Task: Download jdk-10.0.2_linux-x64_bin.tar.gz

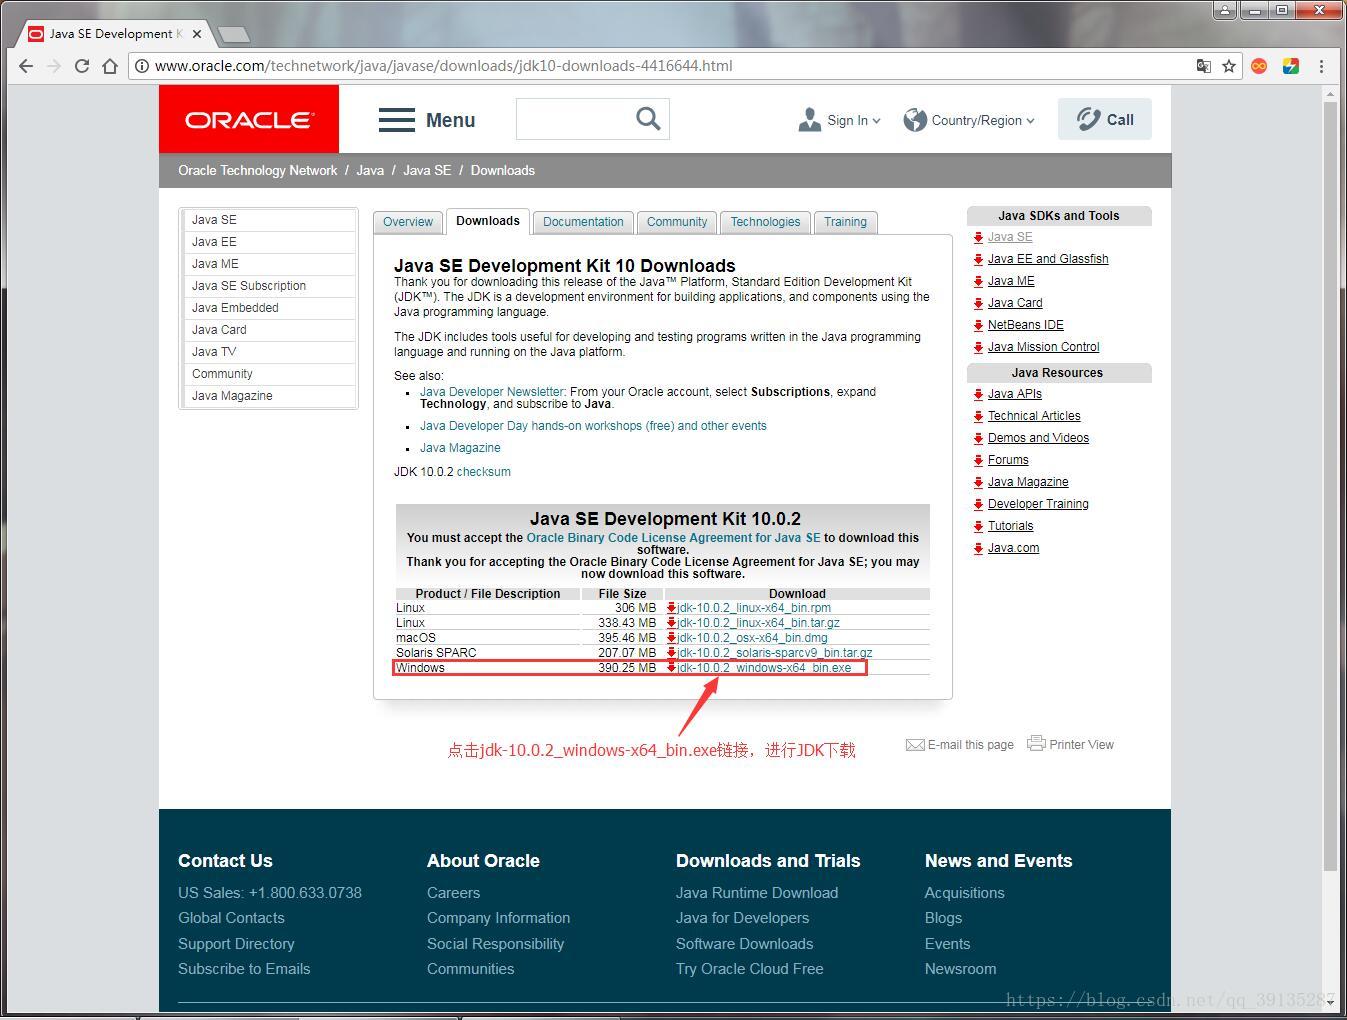Action: (759, 623)
